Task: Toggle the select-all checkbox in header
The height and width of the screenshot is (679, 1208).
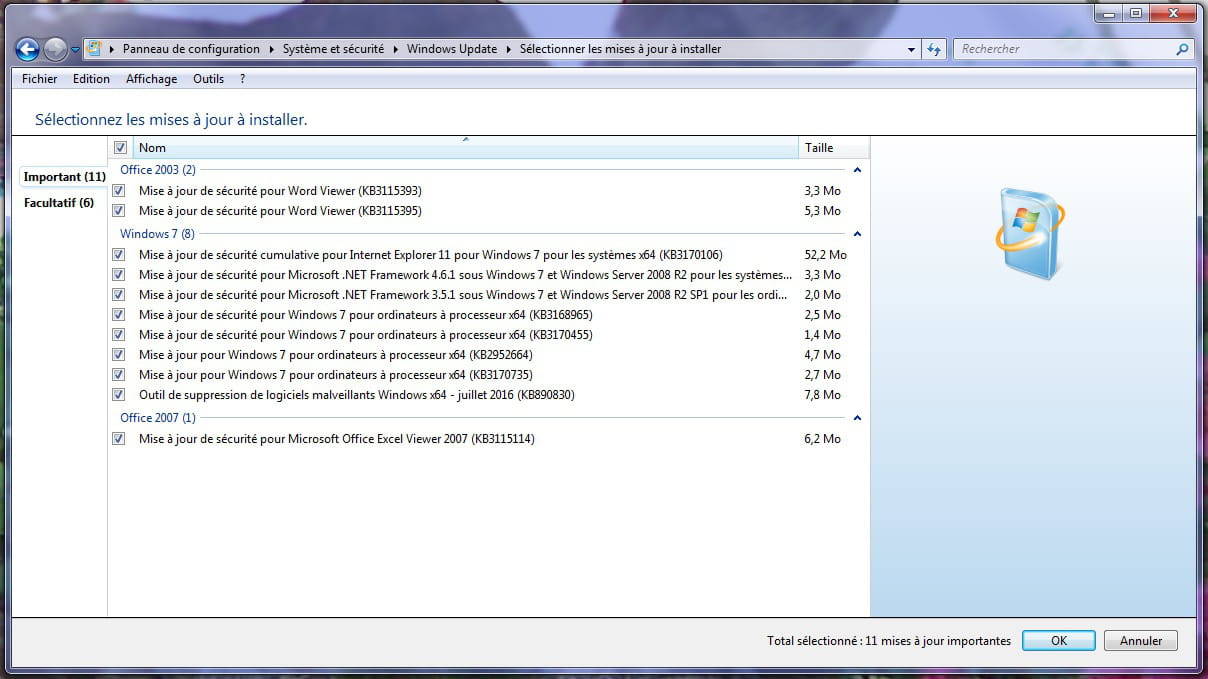Action: coord(120,148)
